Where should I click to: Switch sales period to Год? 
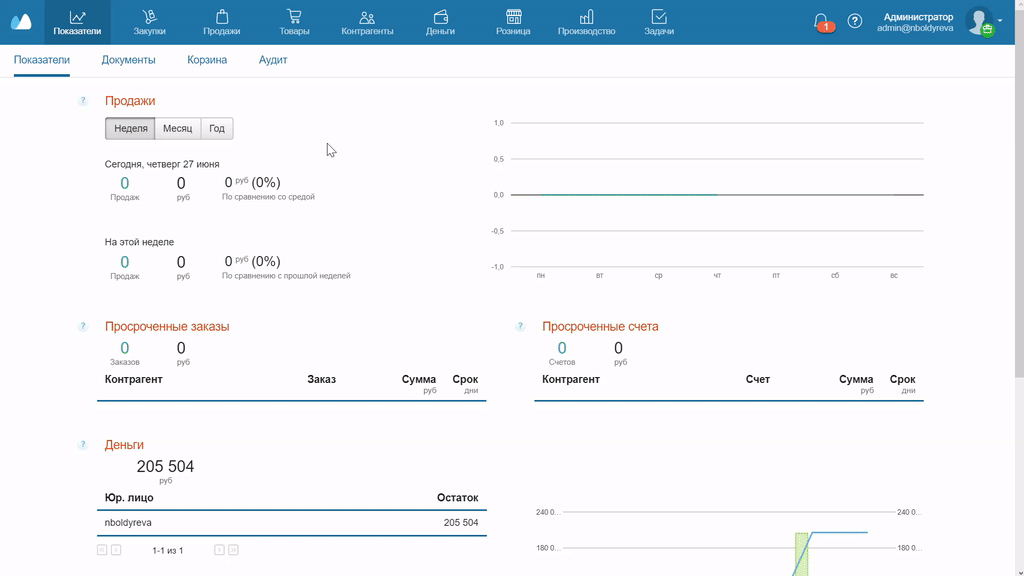point(217,129)
